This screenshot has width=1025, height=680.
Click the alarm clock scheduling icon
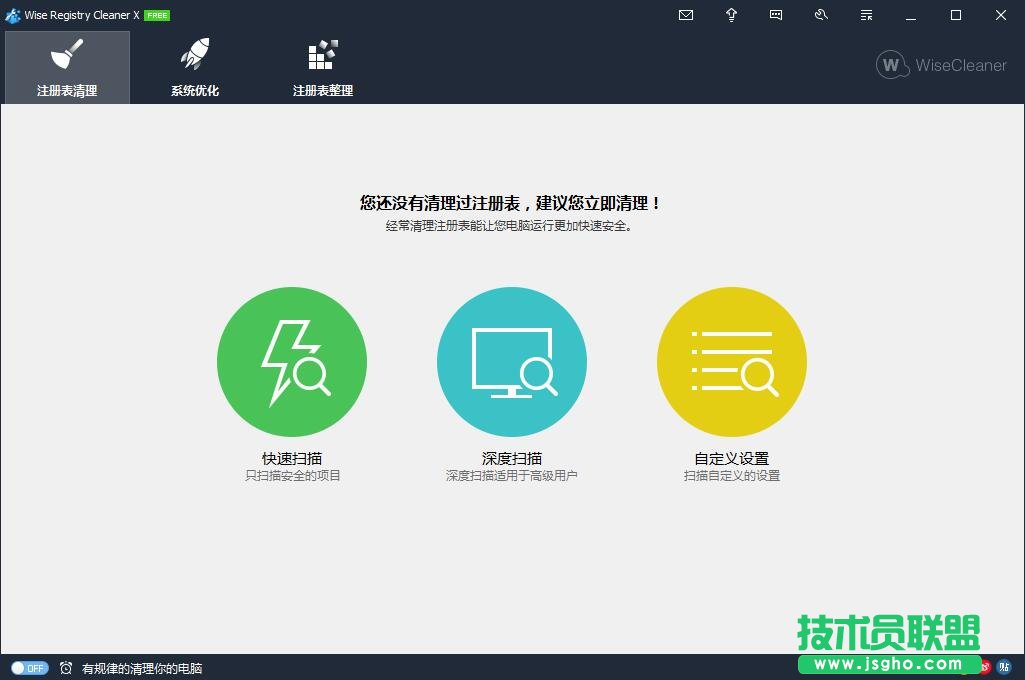pos(66,668)
